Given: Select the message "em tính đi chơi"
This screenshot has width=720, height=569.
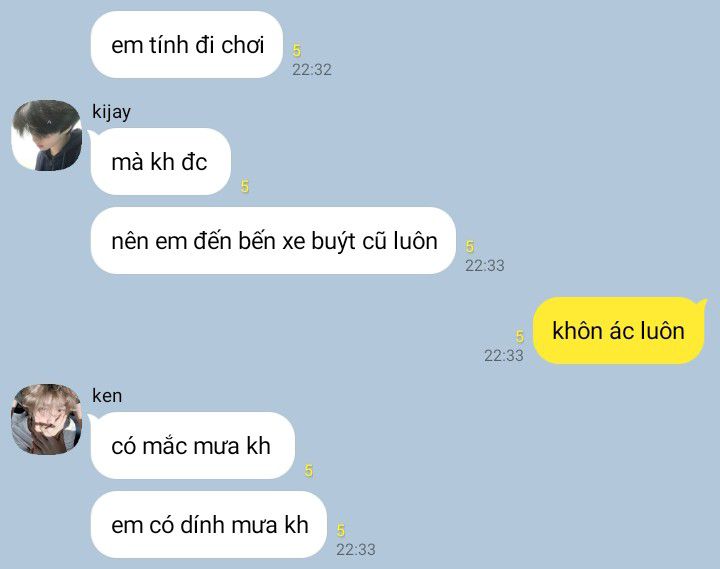Looking at the screenshot, I should (x=187, y=45).
